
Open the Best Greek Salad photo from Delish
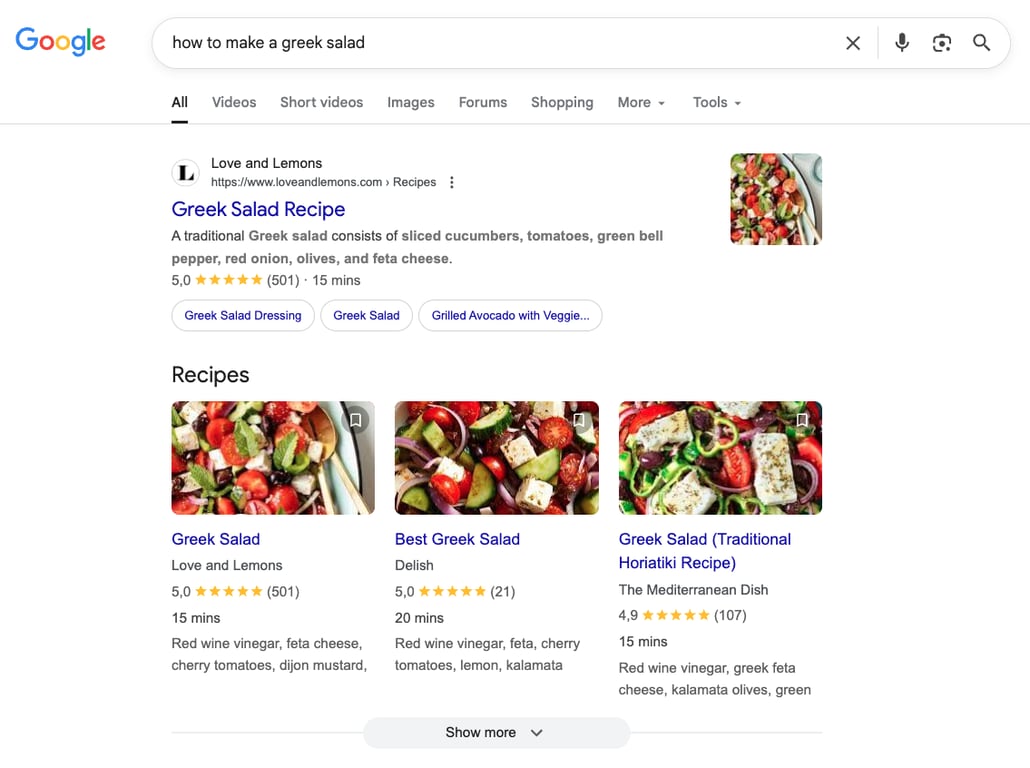pos(496,457)
